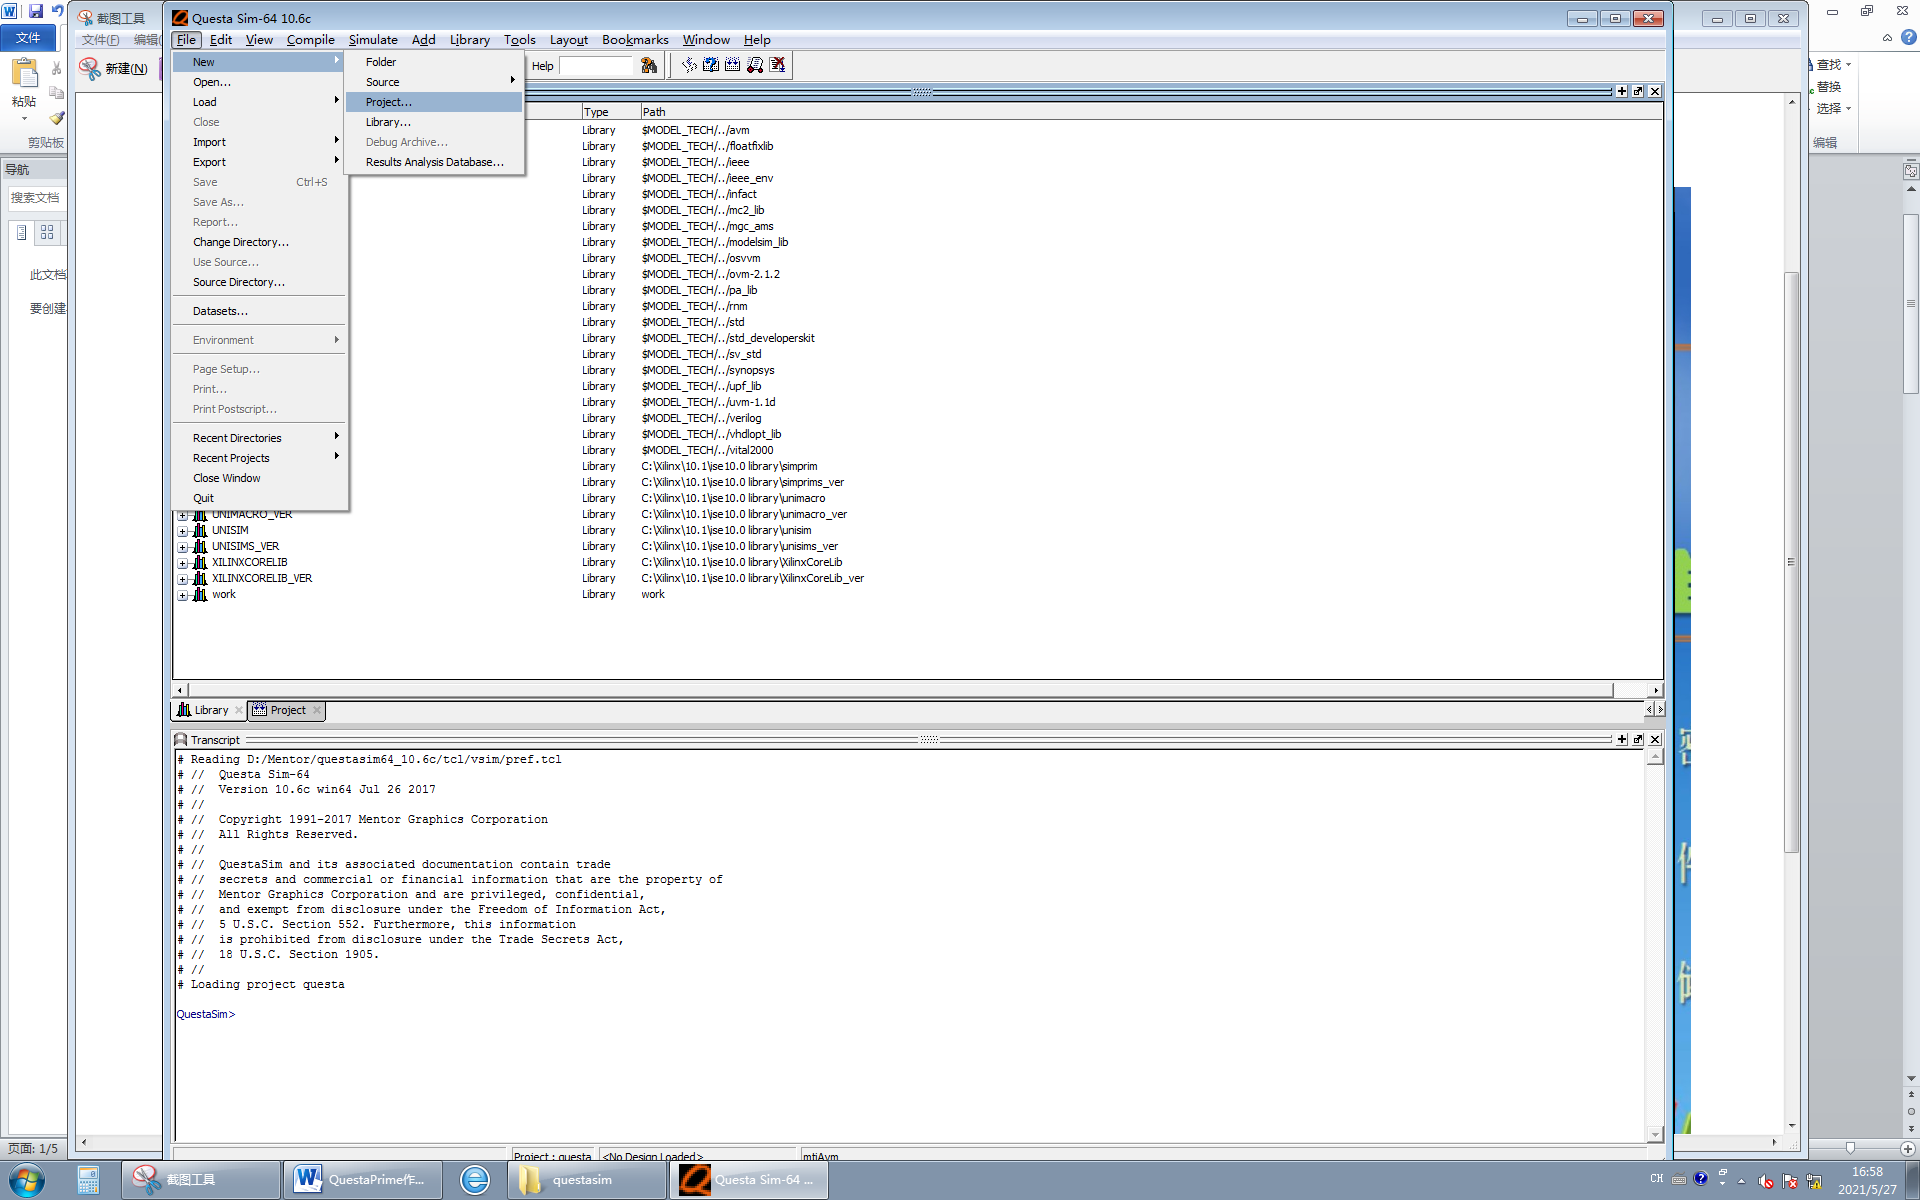Screen dimensions: 1920x1200
Task: Expand the UNISIM library node
Action: [183, 531]
